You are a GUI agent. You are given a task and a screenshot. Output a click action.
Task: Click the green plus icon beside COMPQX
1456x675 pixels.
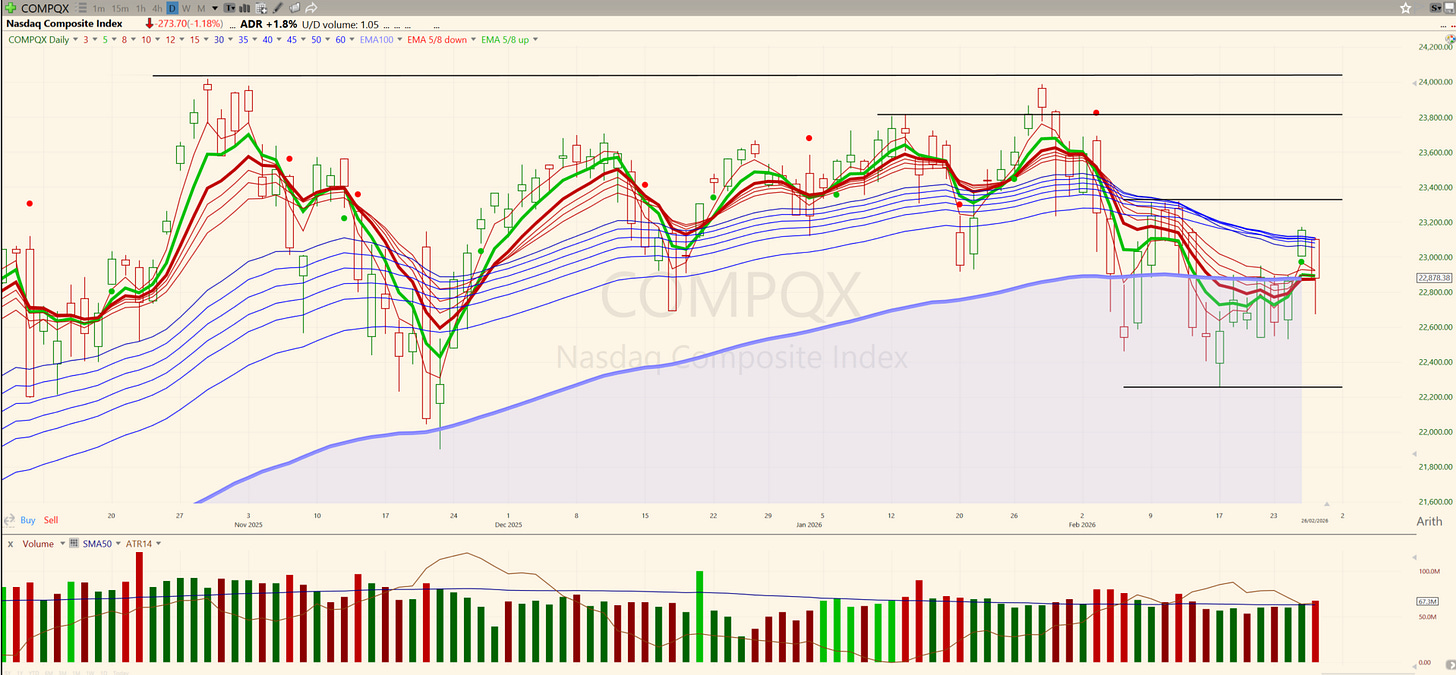point(10,8)
